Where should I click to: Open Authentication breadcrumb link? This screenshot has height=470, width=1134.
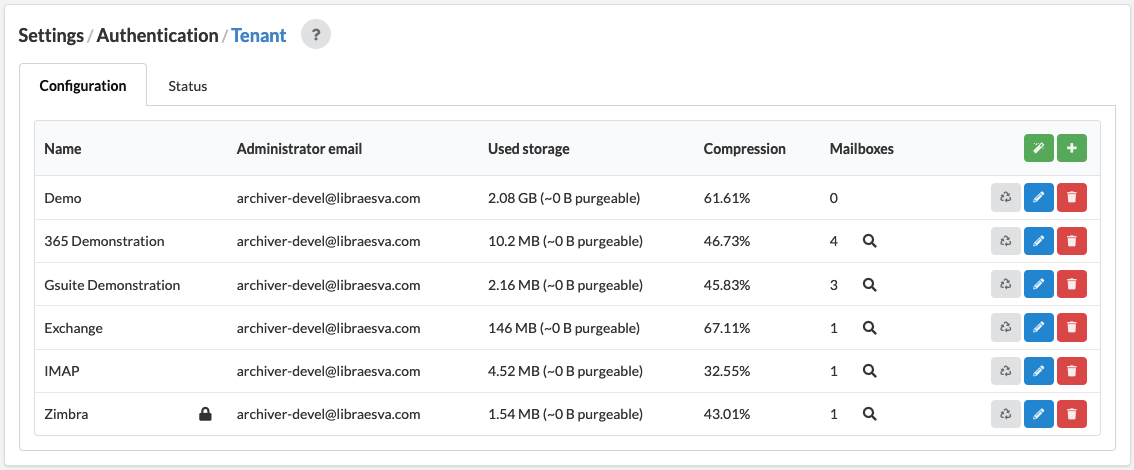tap(158, 35)
